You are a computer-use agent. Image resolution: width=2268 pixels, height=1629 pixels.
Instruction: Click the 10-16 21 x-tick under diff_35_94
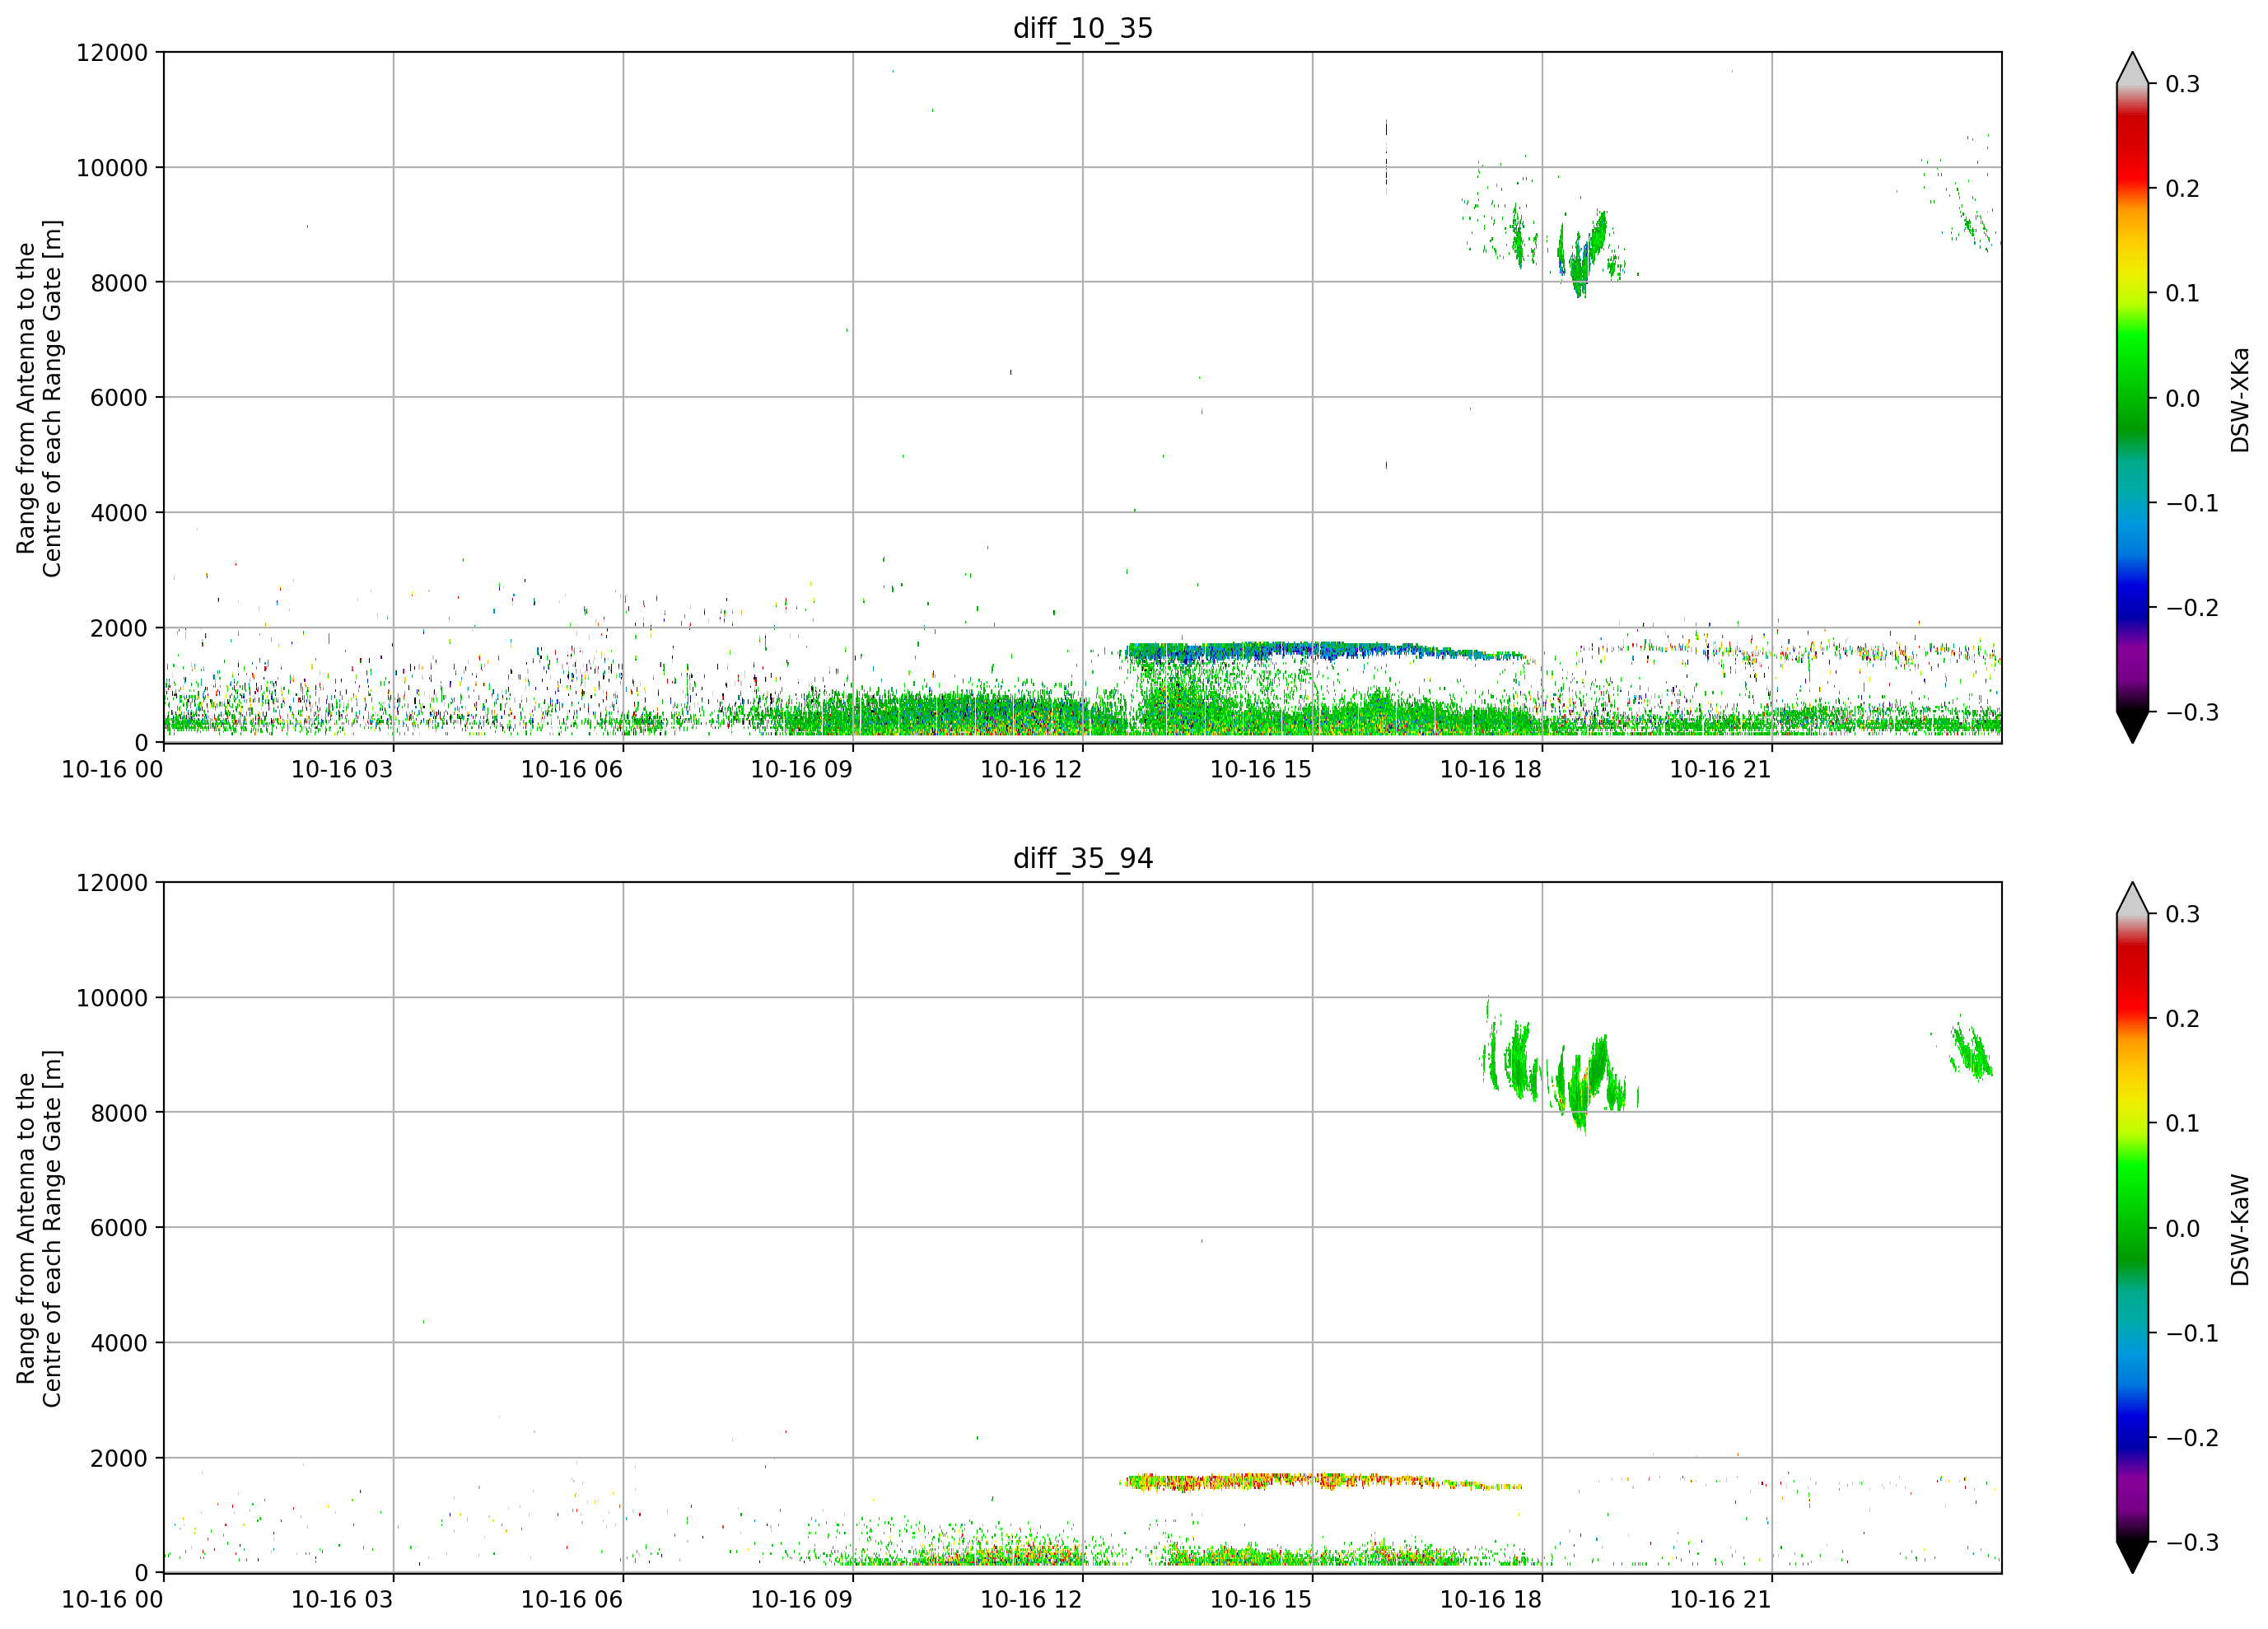(x=1721, y=1599)
